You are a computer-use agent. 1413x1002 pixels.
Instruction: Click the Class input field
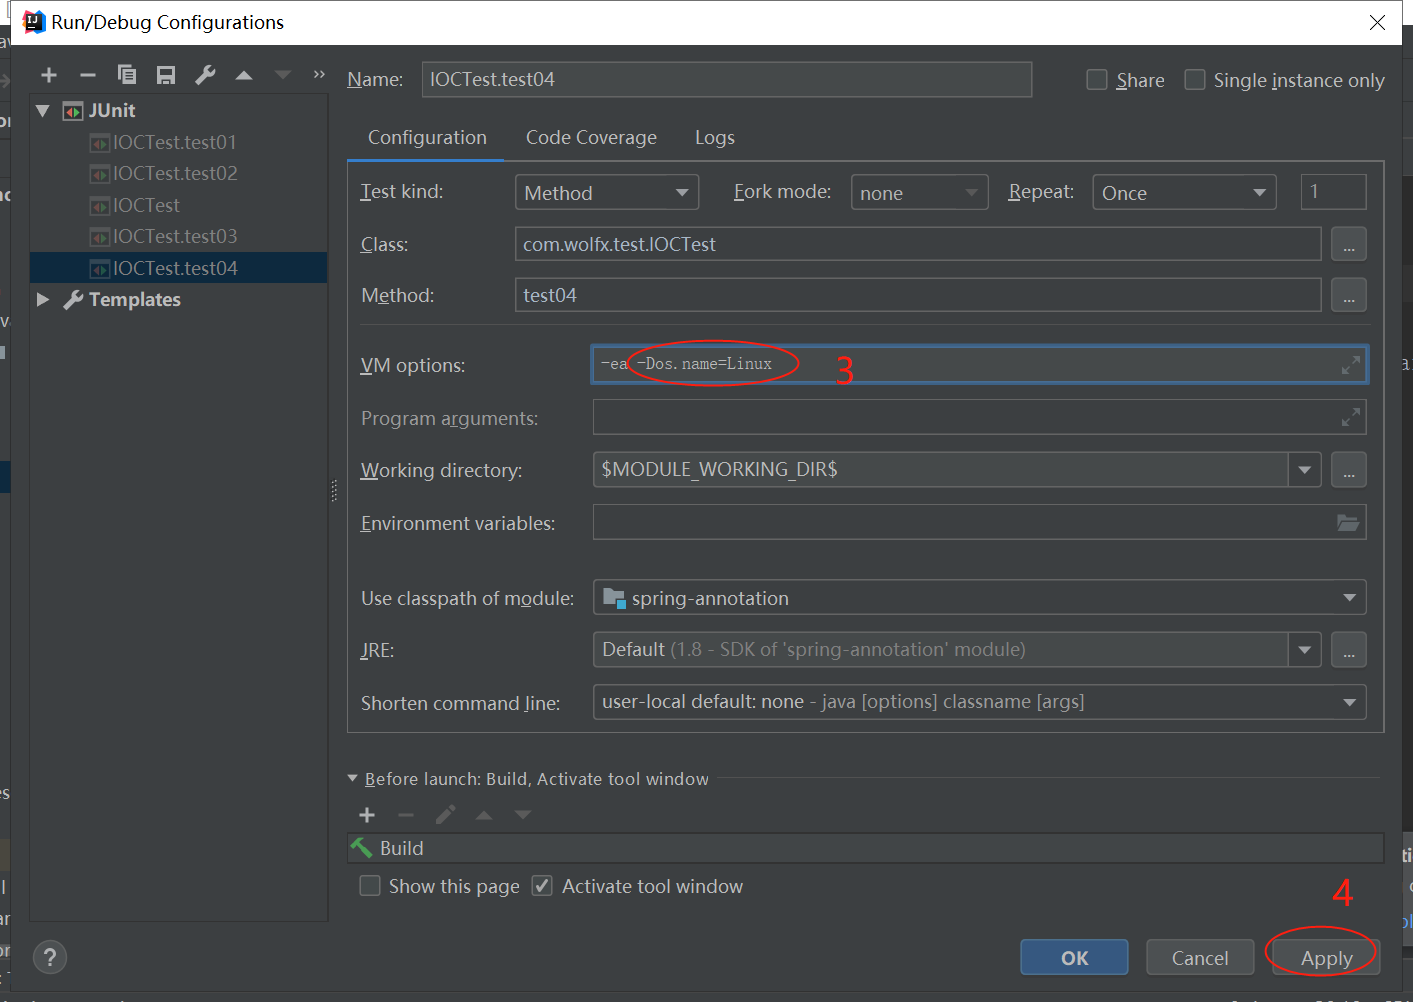click(x=918, y=244)
